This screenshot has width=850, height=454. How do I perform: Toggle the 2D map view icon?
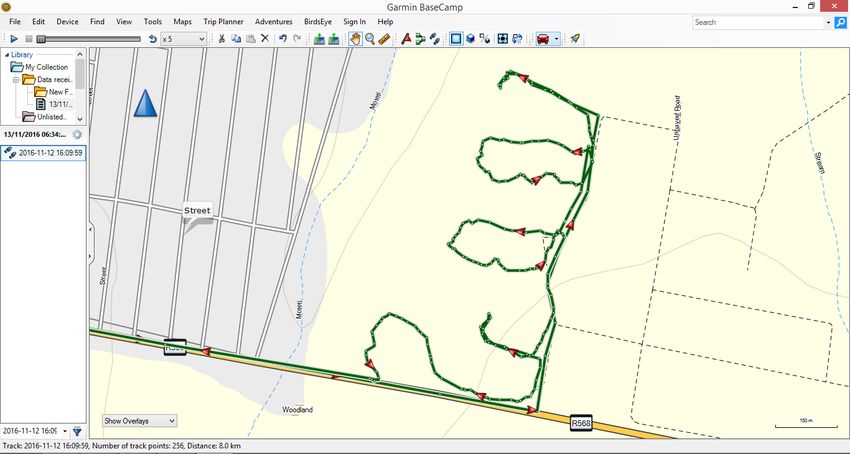456,39
